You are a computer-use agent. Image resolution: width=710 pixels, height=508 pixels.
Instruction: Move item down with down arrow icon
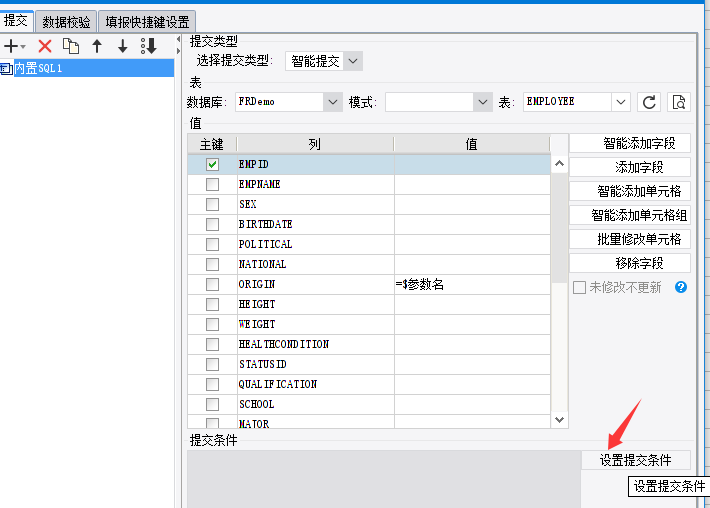pos(123,46)
